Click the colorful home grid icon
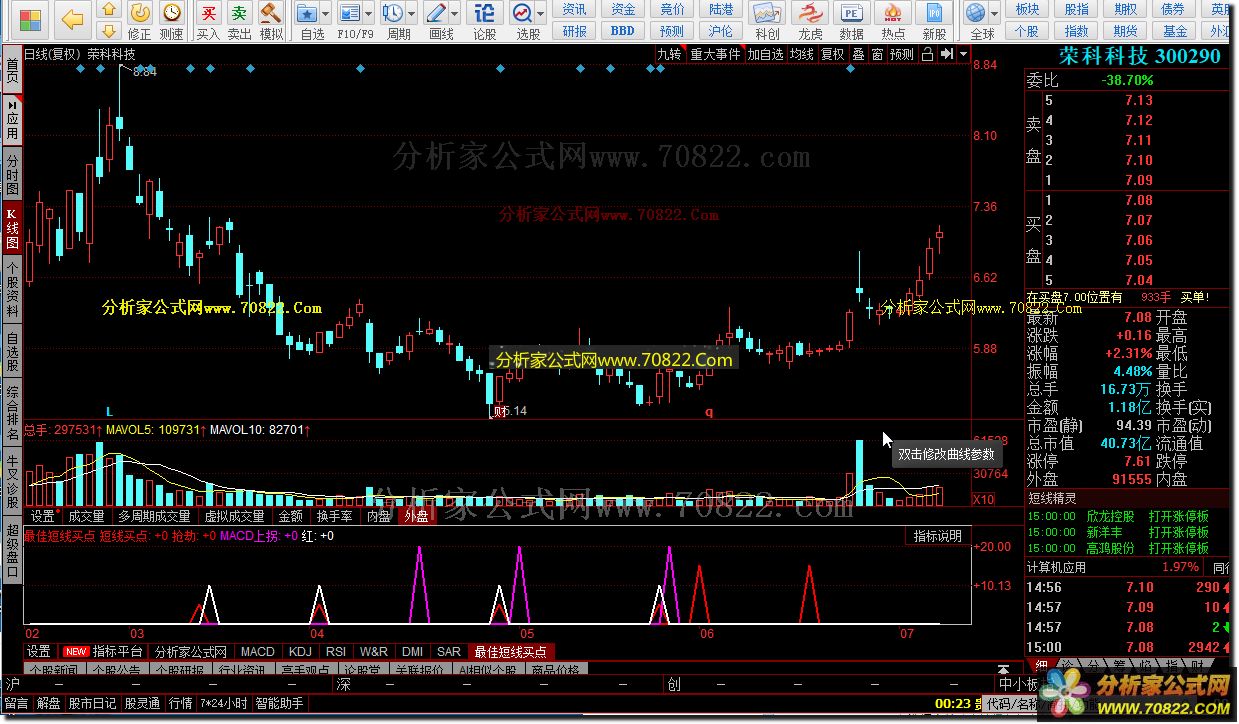1239x724 pixels. click(31, 20)
